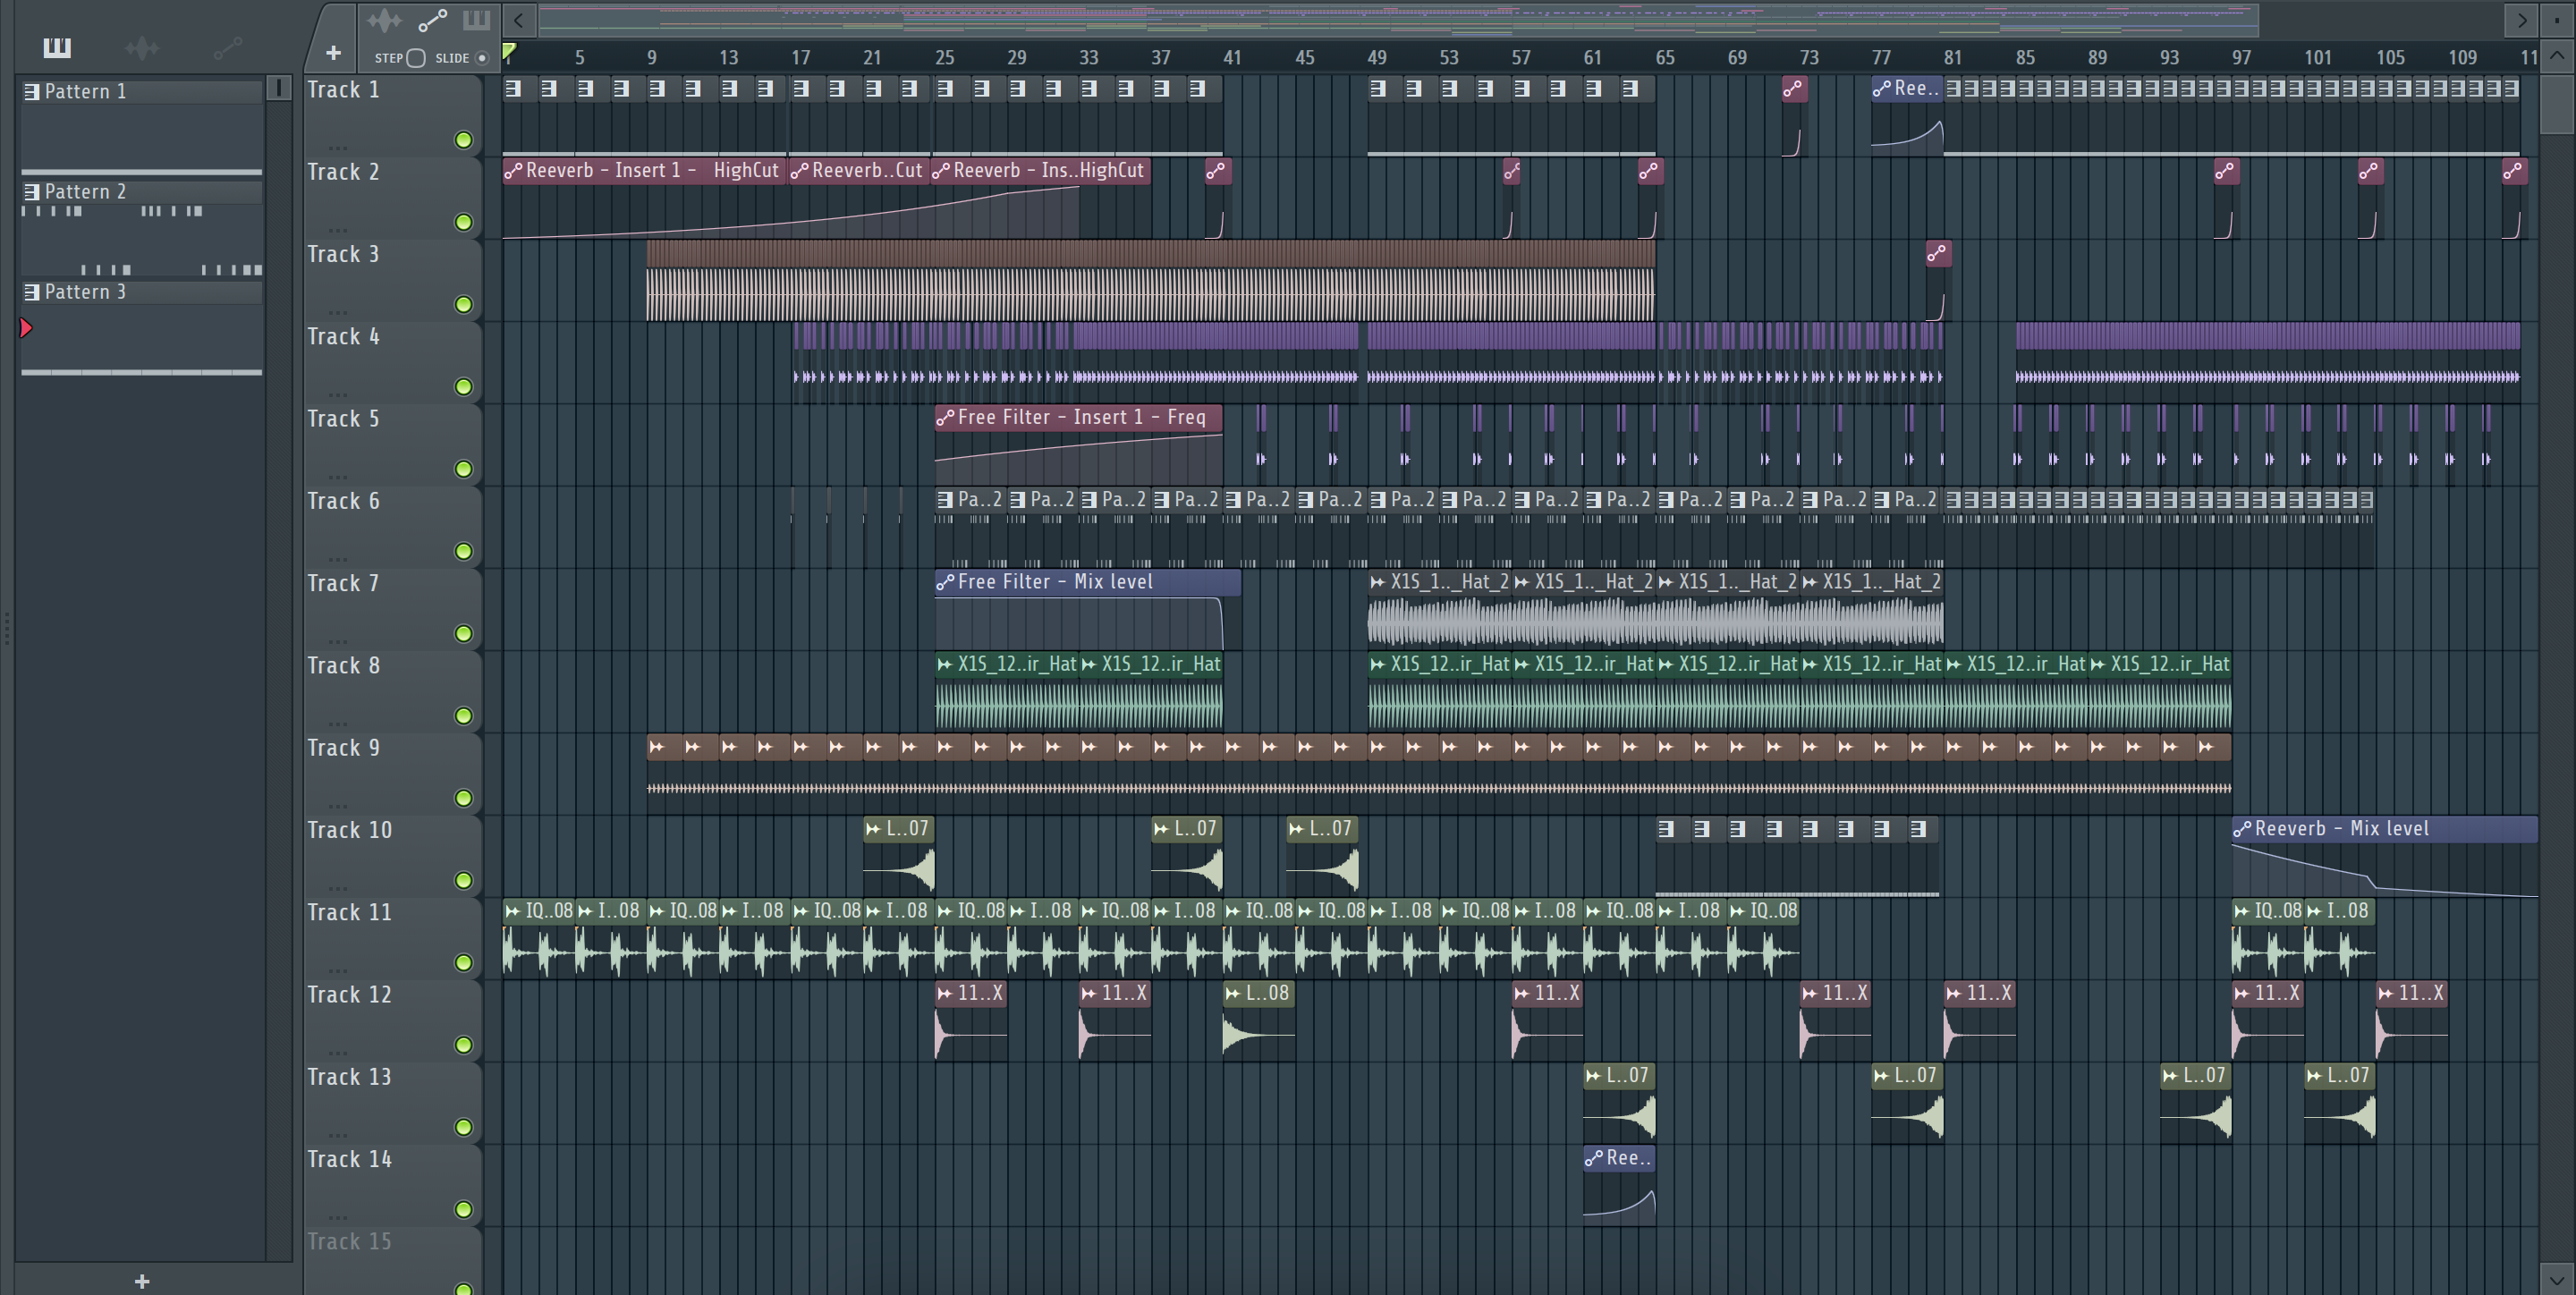Open the three-dots menu under Track 5
2576x1295 pixels.
click(338, 476)
